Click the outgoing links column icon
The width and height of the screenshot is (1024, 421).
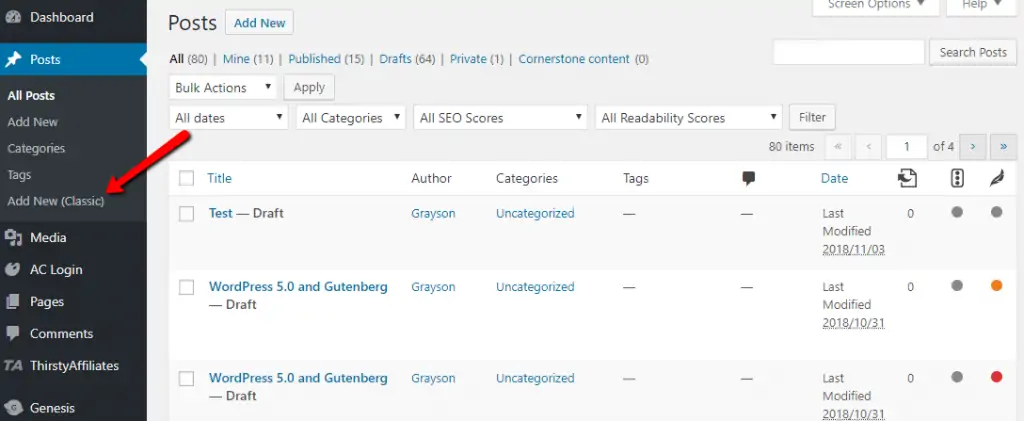click(x=908, y=178)
